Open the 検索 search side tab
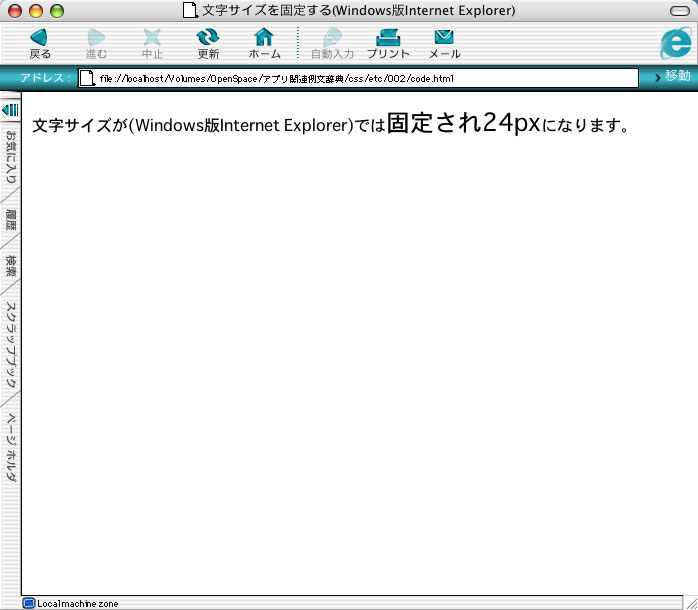Viewport: 698px width, 610px height. pyautogui.click(x=11, y=266)
